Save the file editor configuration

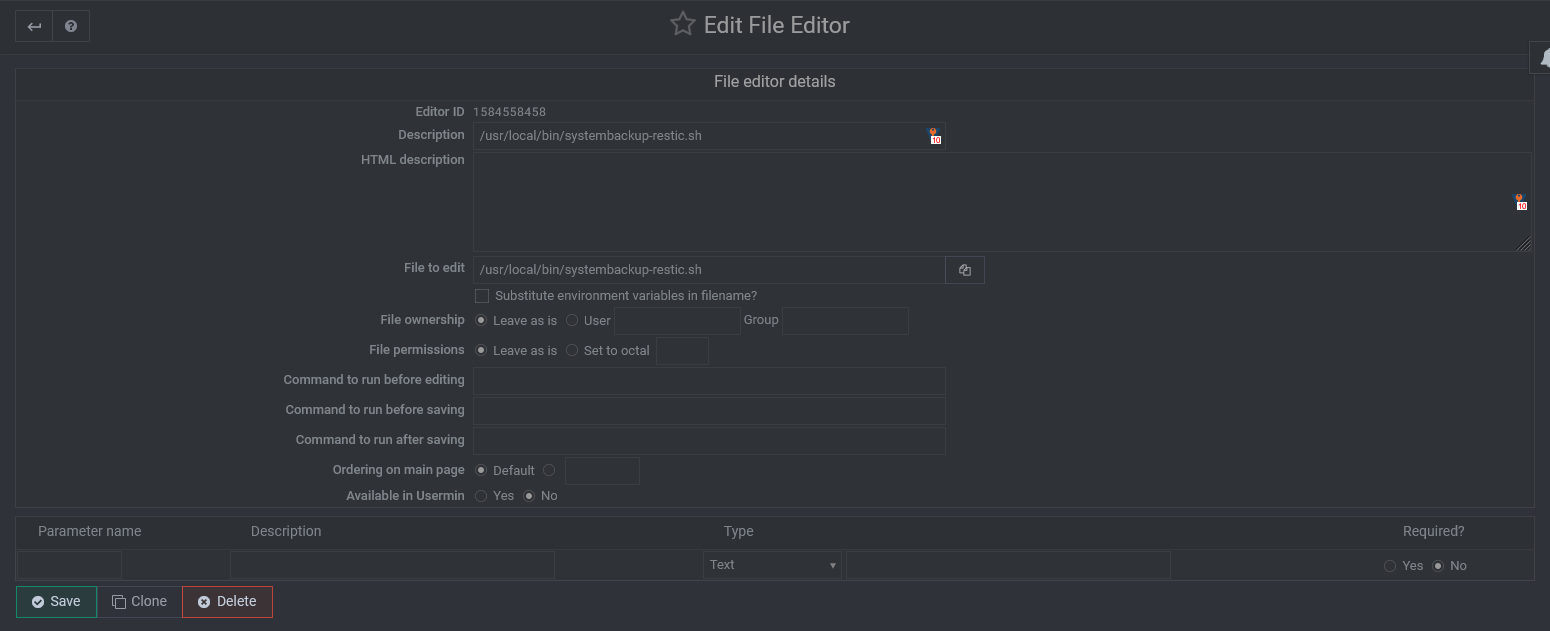[x=56, y=601]
